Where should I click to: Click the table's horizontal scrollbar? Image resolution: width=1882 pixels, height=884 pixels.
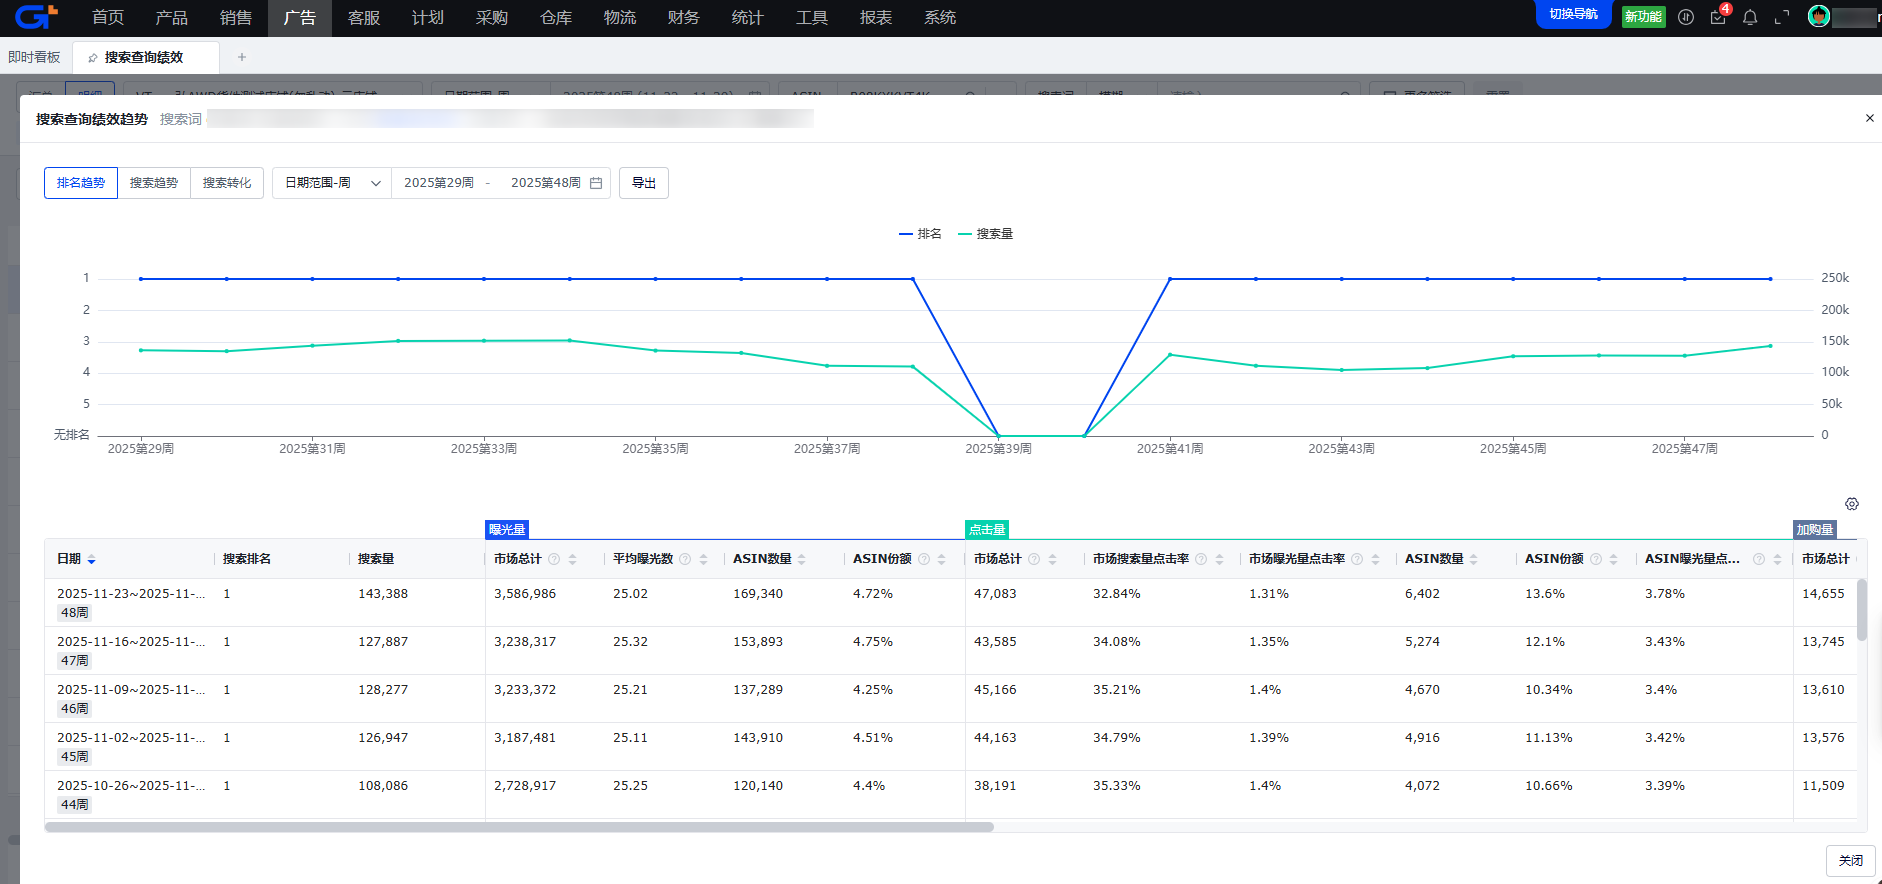click(519, 827)
